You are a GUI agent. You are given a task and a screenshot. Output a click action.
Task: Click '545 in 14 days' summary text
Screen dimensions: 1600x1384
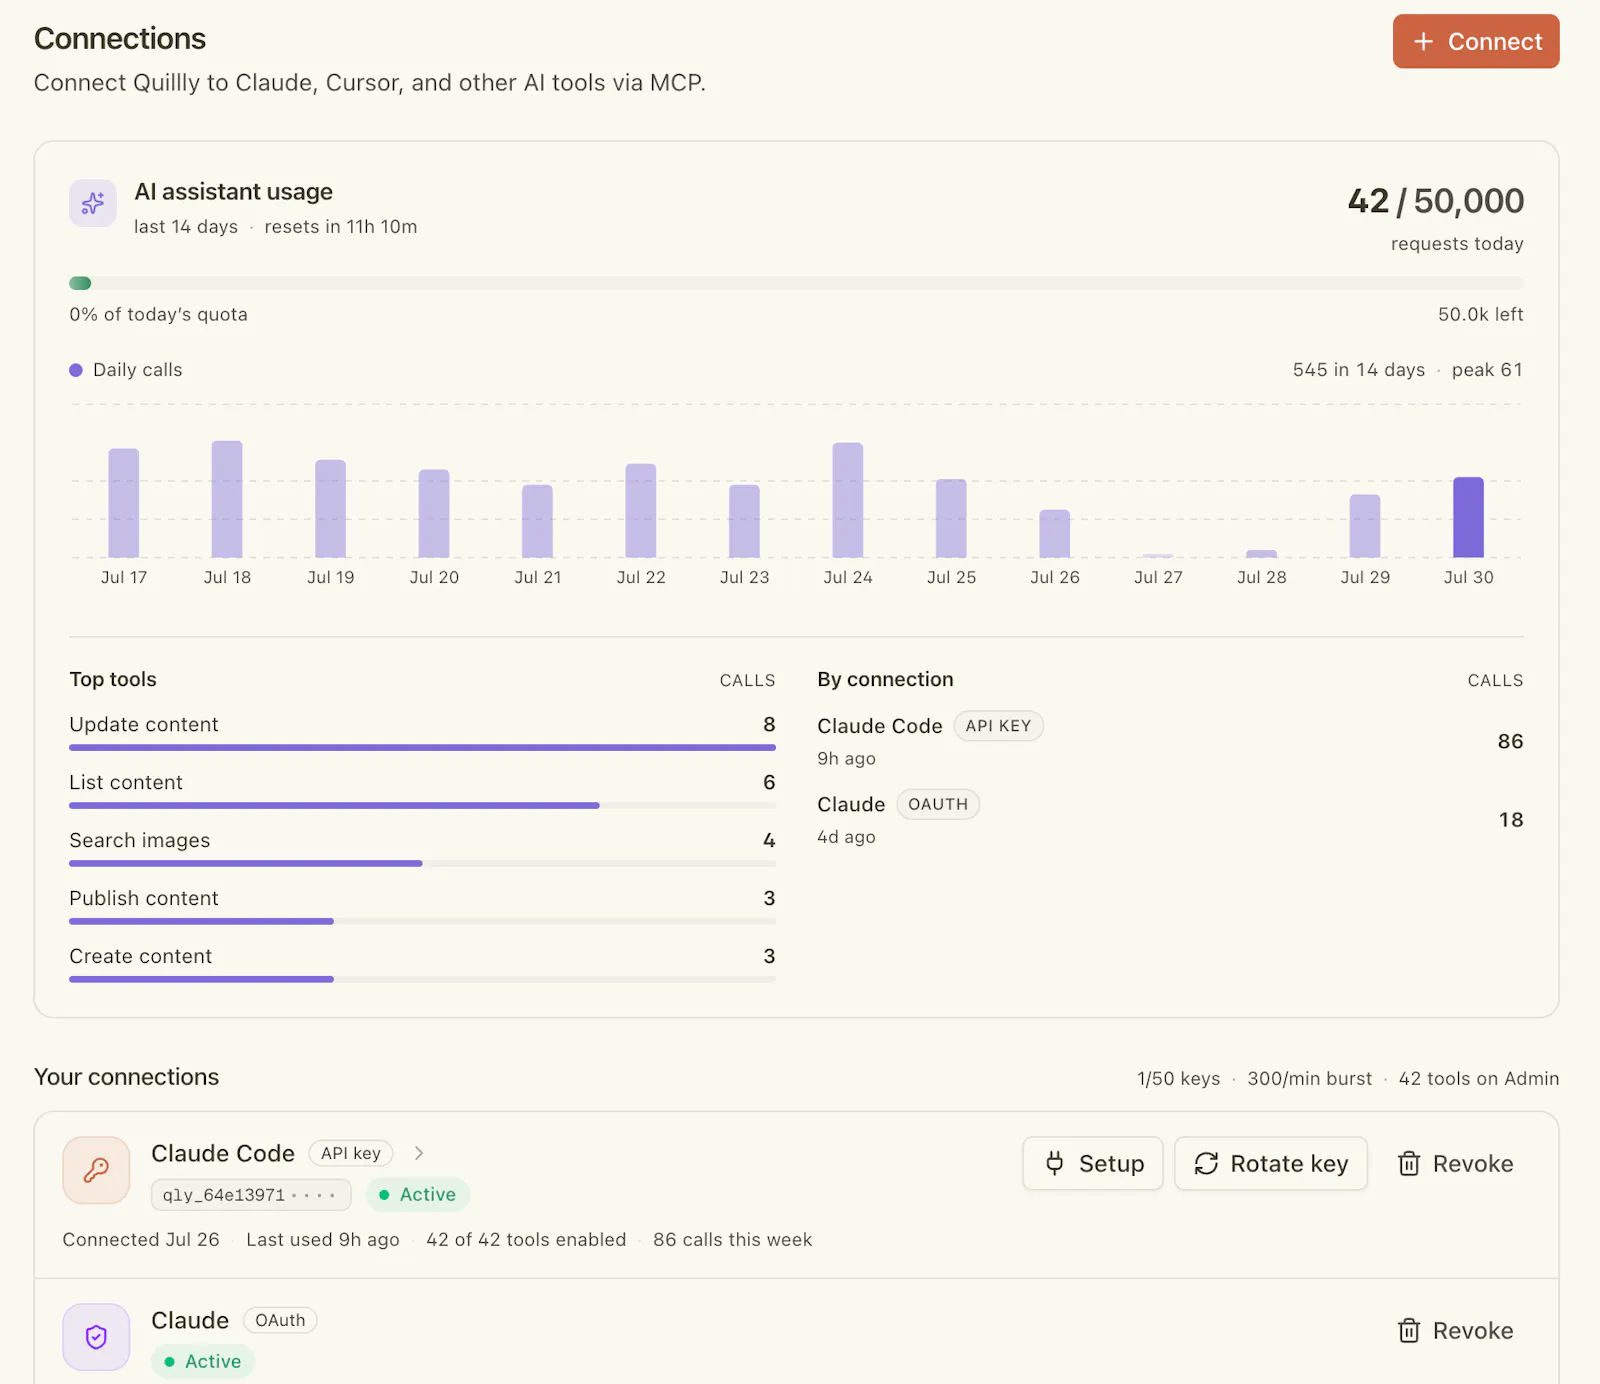pos(1358,370)
